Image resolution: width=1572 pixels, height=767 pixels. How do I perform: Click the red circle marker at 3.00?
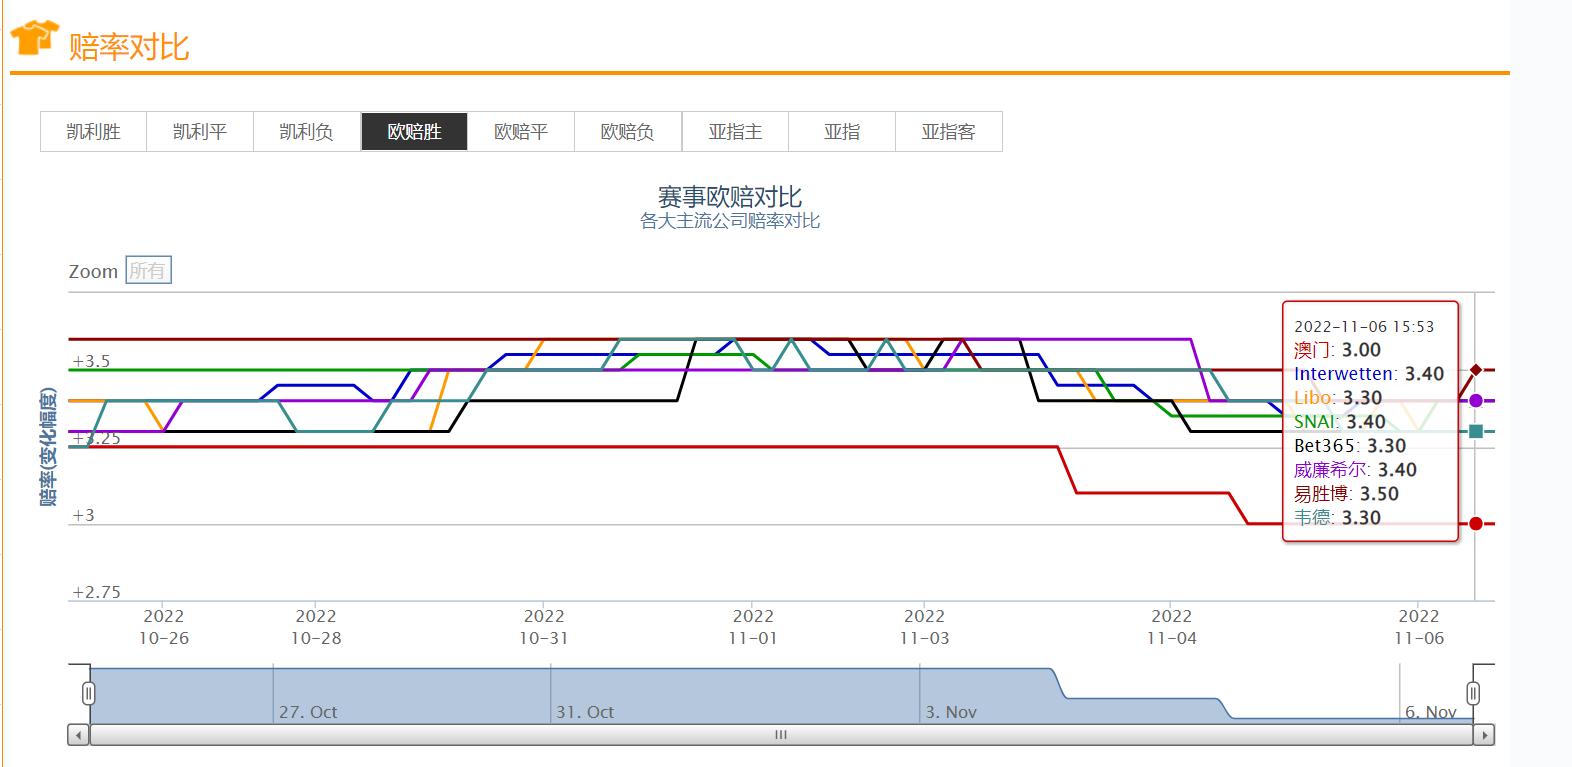coord(1476,523)
